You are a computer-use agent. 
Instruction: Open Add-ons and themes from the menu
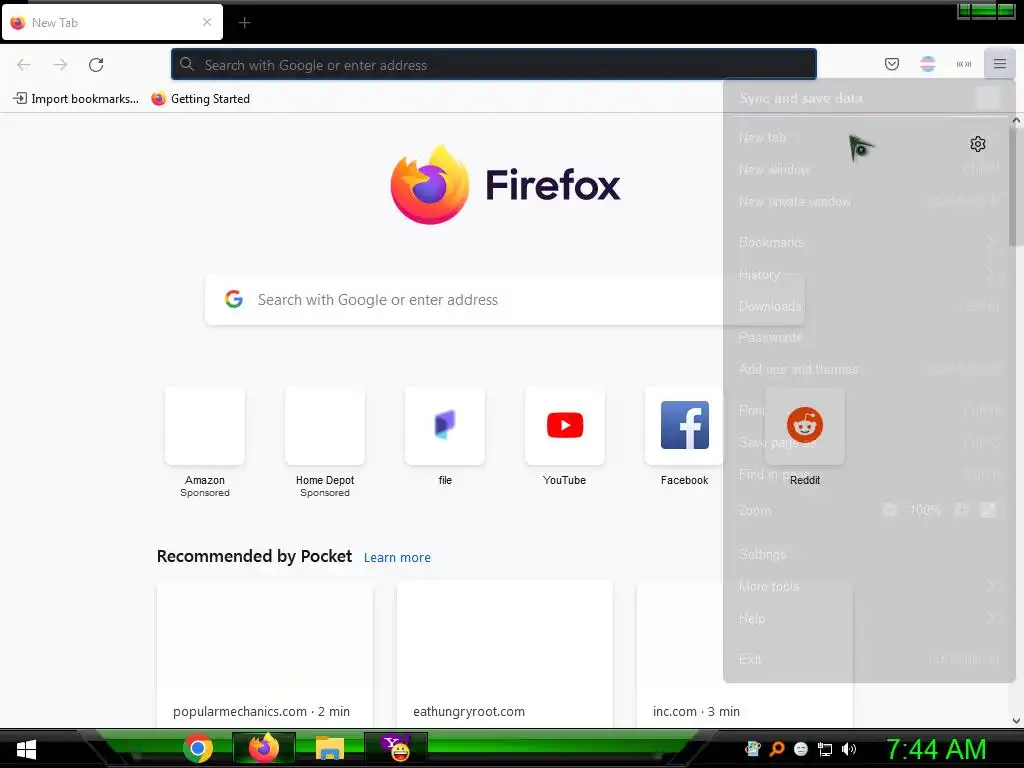pyautogui.click(x=869, y=370)
